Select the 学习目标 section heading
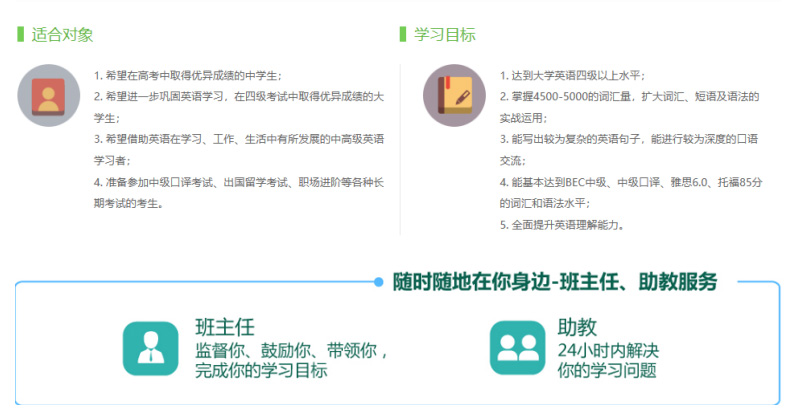This screenshot has height=413, width=796. [445, 35]
